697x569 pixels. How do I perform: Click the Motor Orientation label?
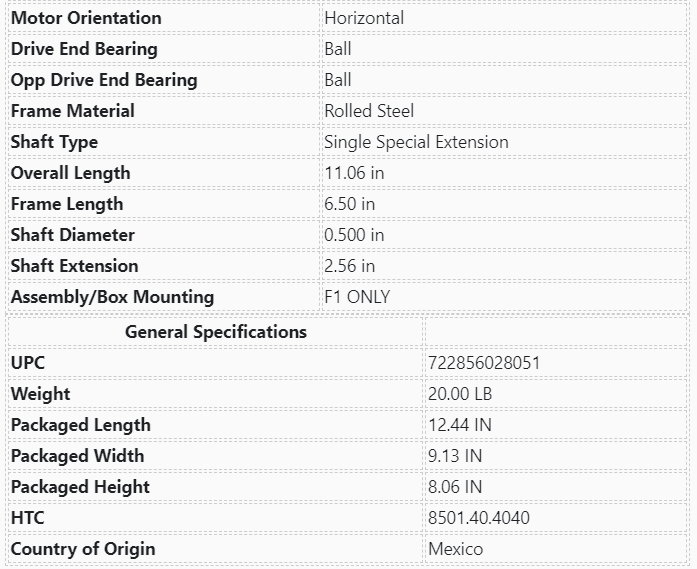[86, 18]
